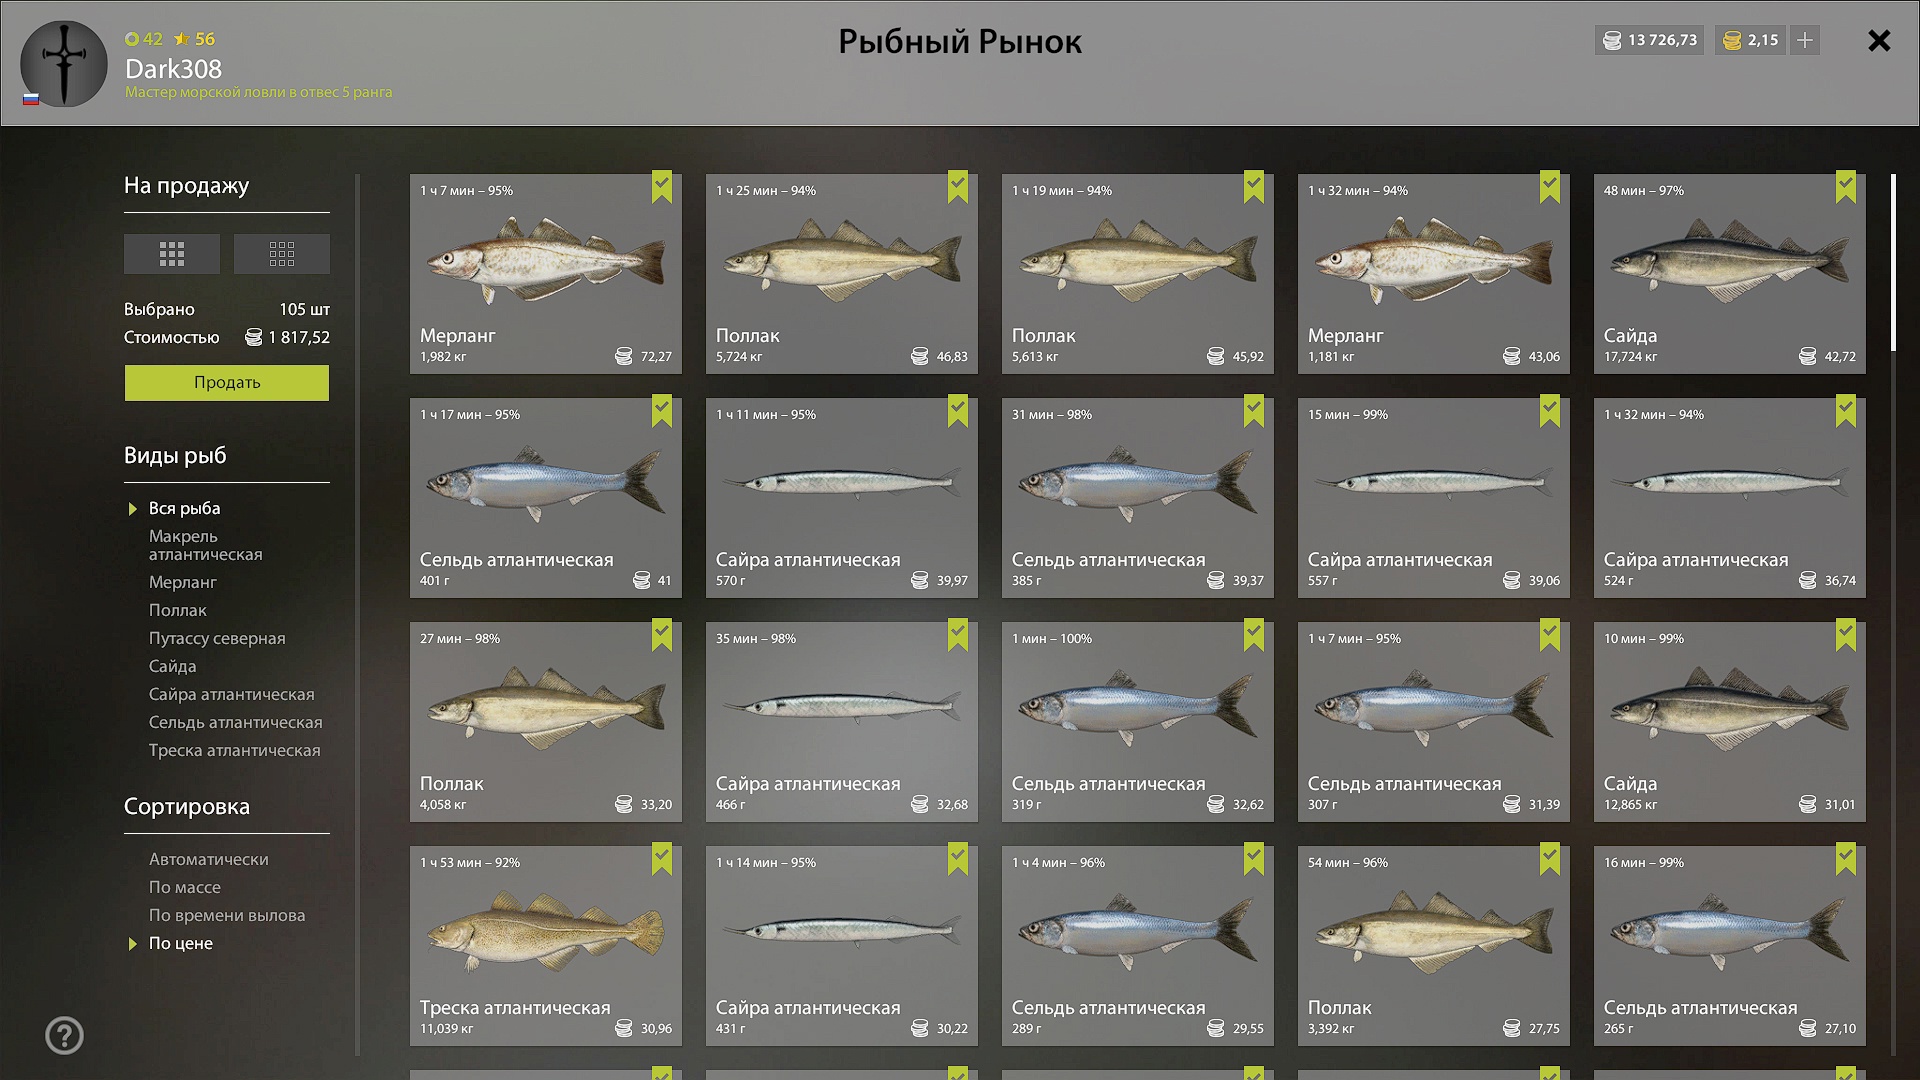Filter fish list by Сельдь атлантическая
Viewport: 1920px width, 1080px height.
[x=236, y=722]
